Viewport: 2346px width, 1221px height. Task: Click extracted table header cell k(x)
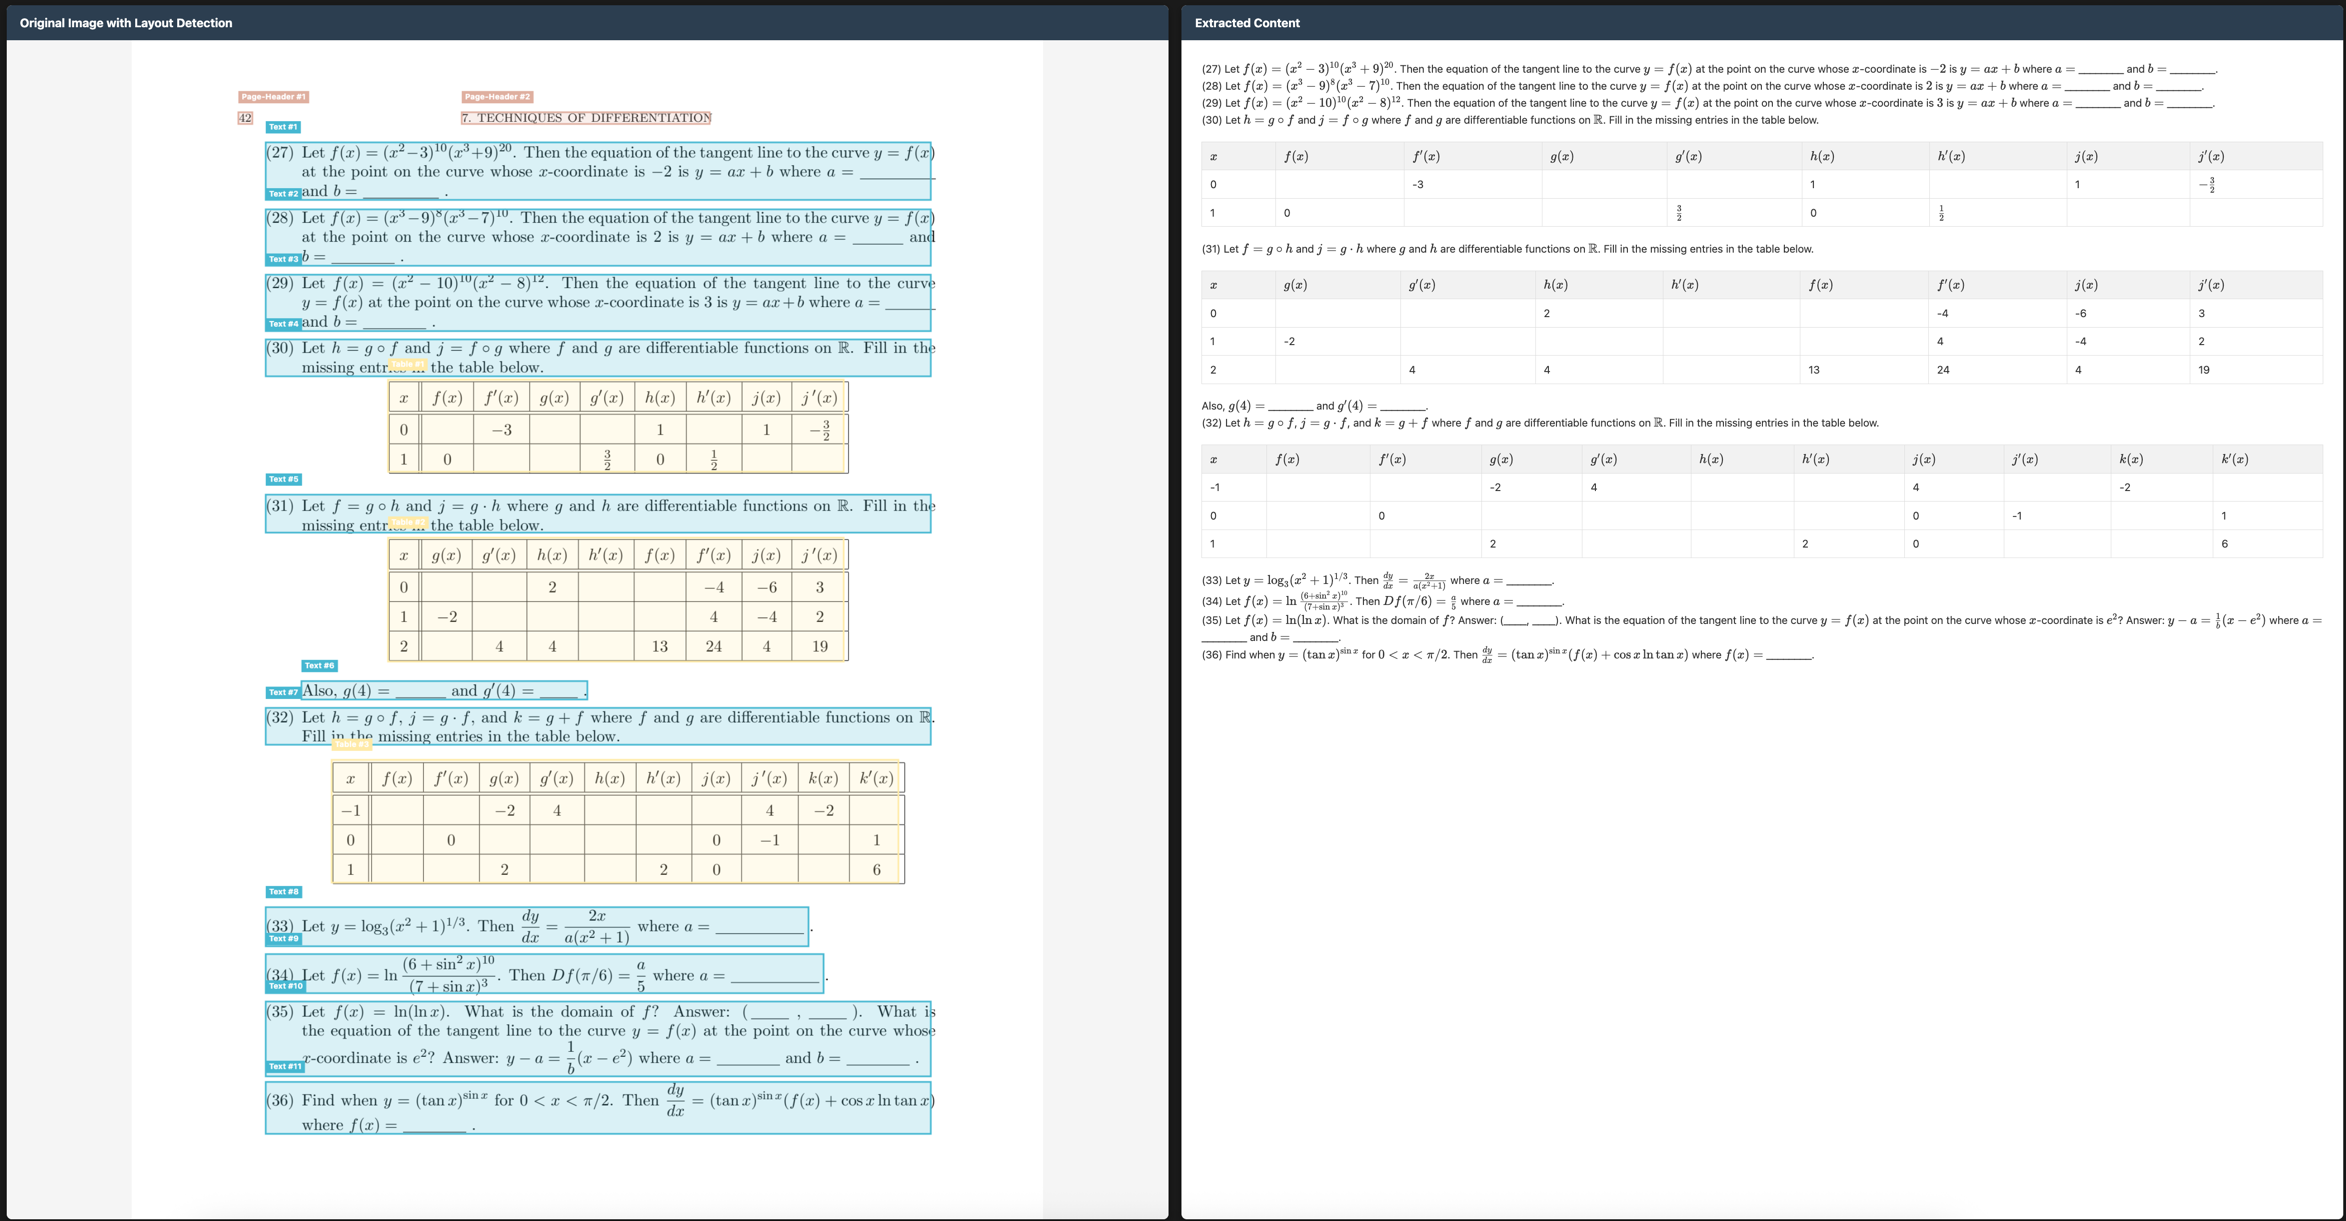[x=2130, y=459]
